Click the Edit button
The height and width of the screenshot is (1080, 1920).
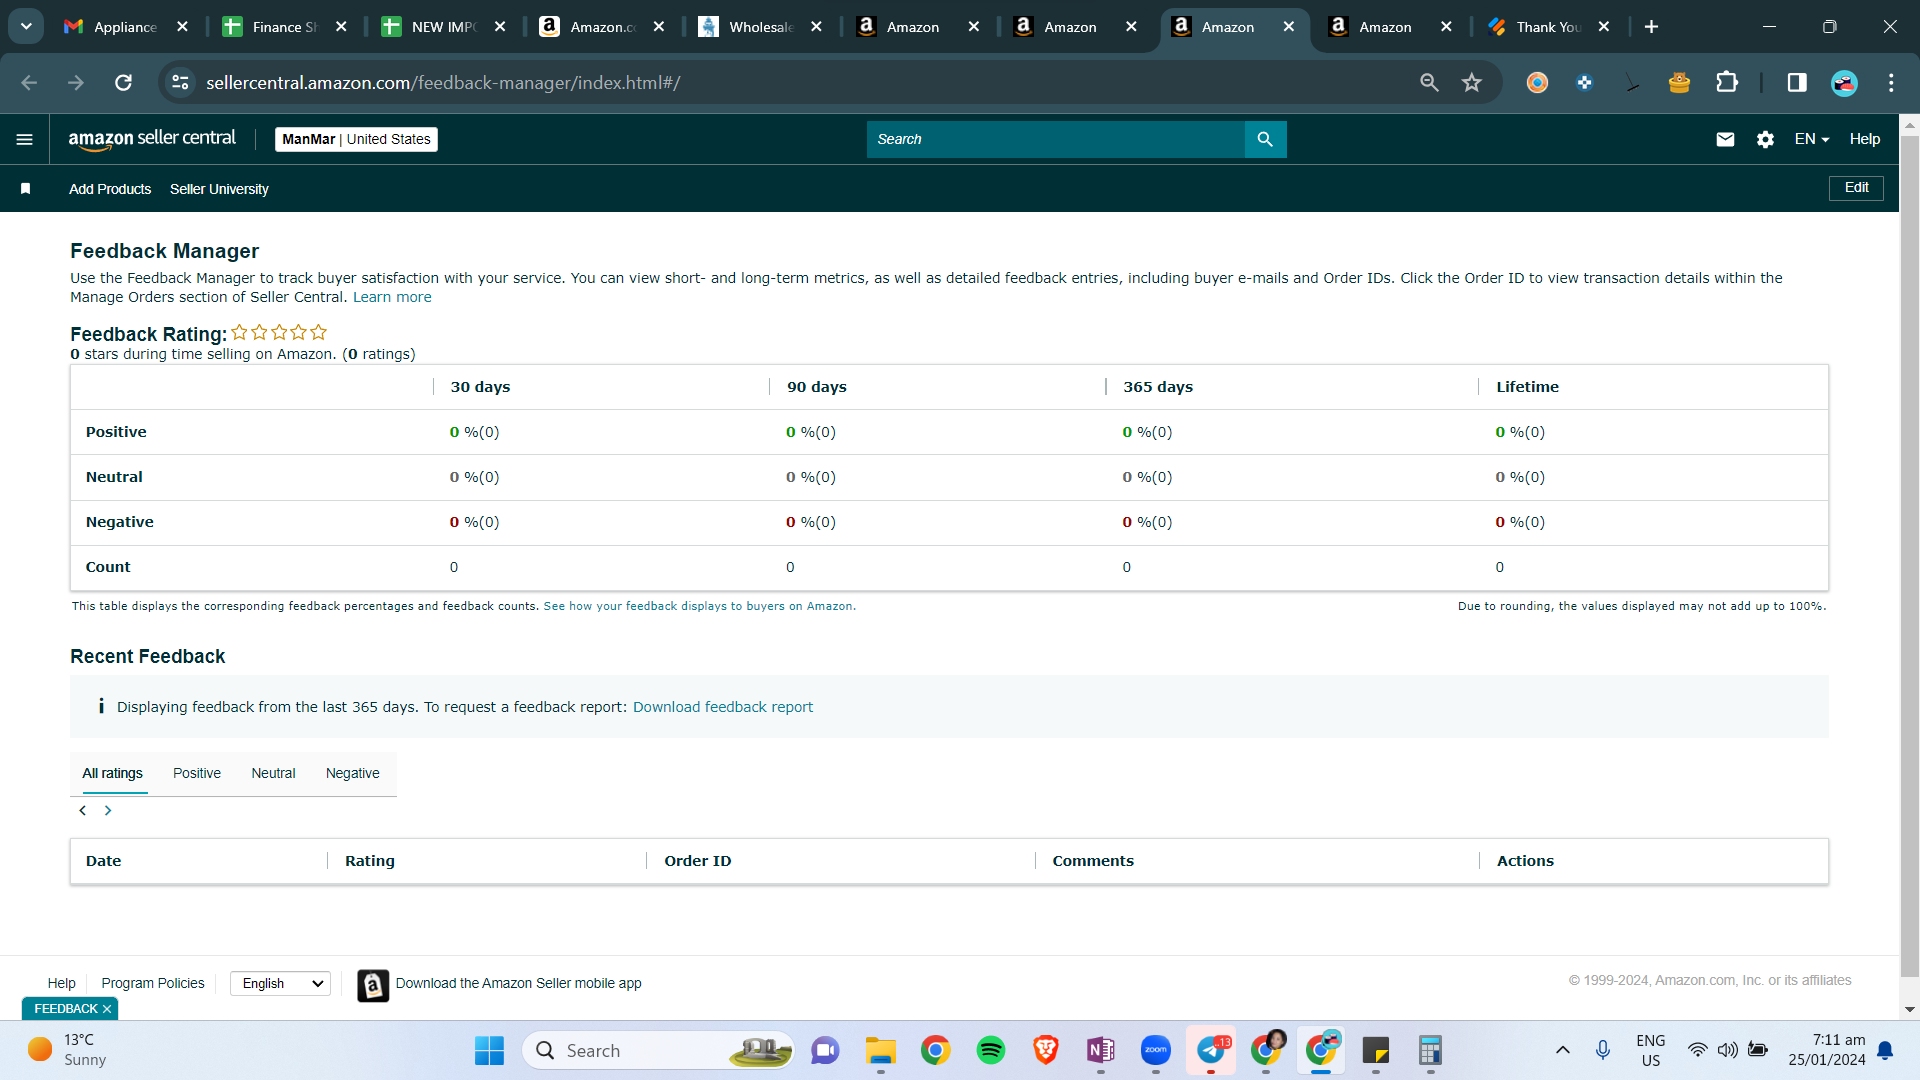pyautogui.click(x=1856, y=188)
